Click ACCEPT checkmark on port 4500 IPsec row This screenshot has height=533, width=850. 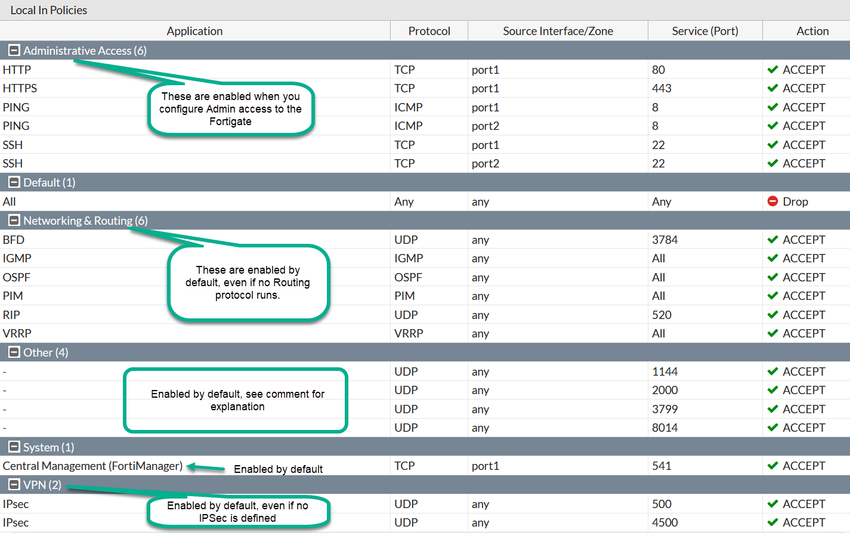coord(772,522)
